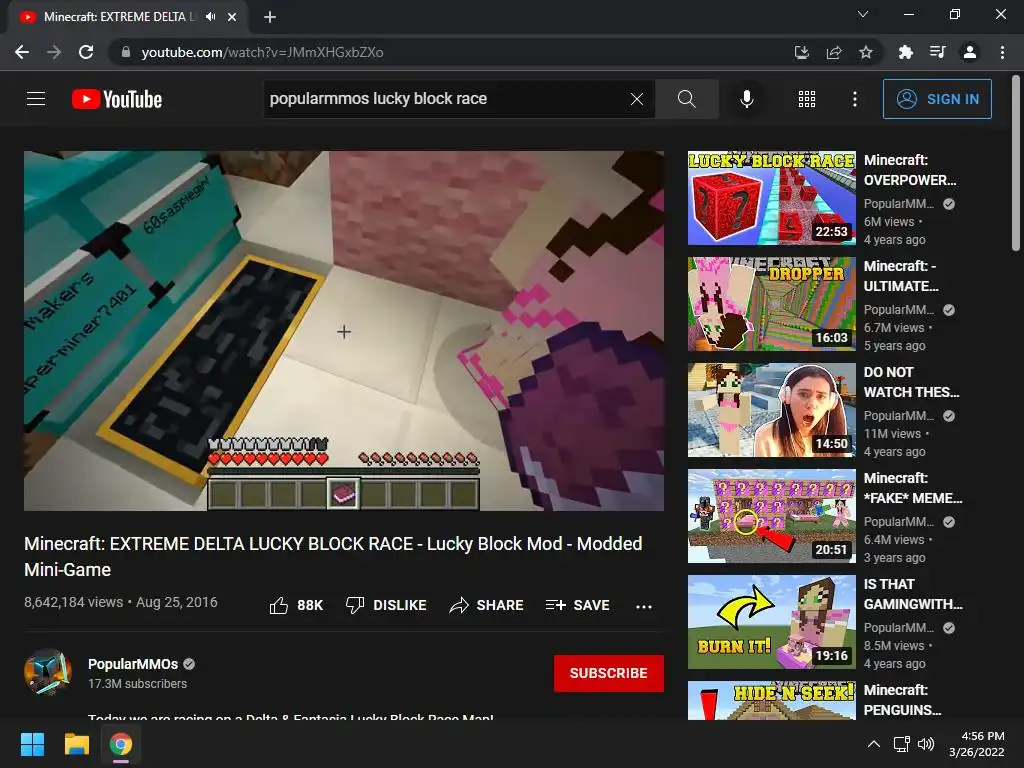Open the Lucky Block Race 22:53 thumbnail
The image size is (1024, 768).
[771, 198]
